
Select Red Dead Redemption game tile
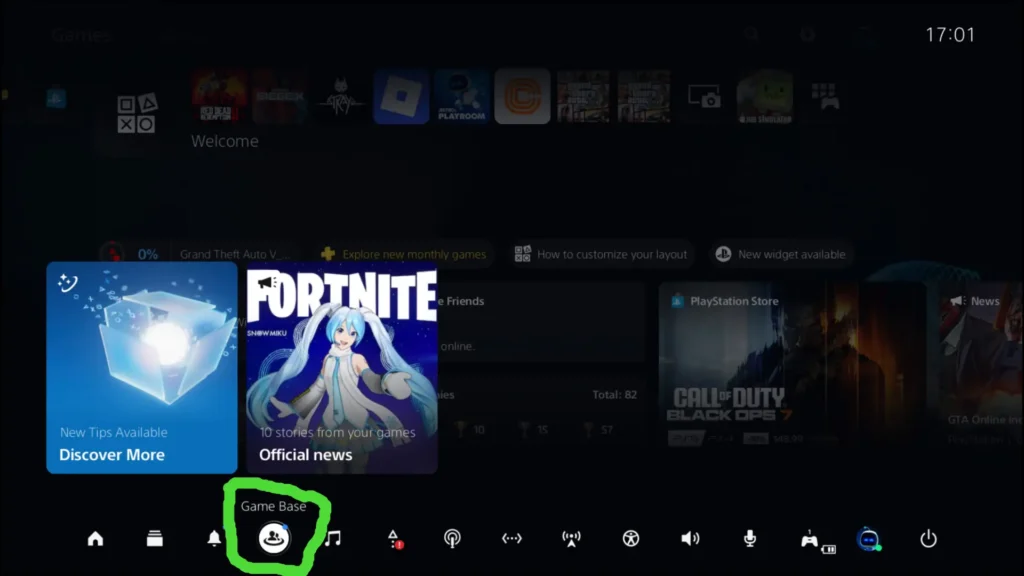click(x=219, y=97)
